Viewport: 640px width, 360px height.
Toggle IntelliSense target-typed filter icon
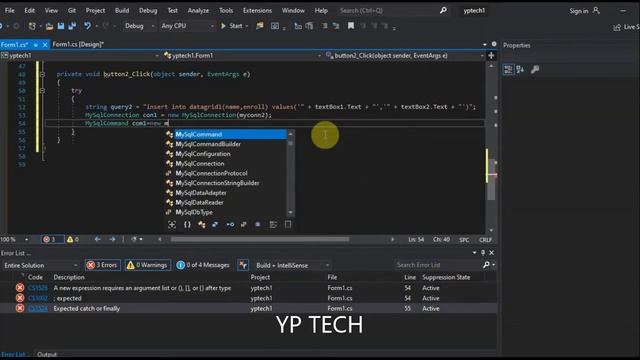pyautogui.click(x=172, y=224)
